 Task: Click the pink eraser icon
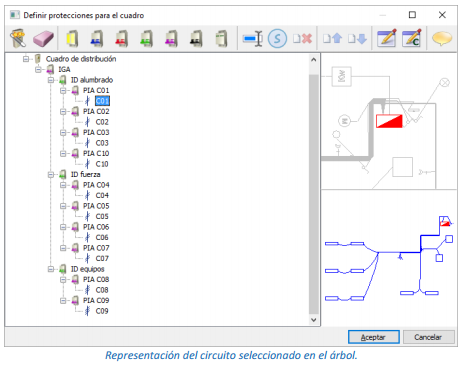click(x=43, y=39)
